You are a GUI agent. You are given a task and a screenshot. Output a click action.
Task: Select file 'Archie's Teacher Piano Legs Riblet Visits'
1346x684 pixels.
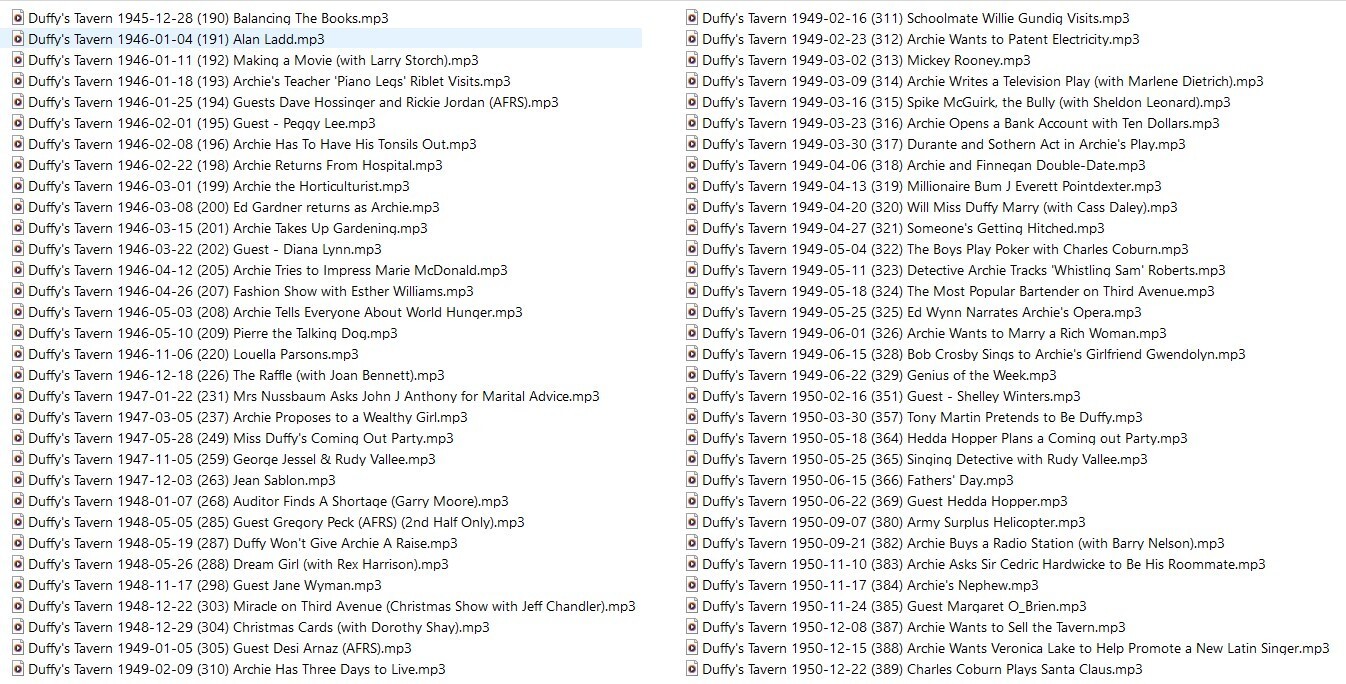point(269,81)
